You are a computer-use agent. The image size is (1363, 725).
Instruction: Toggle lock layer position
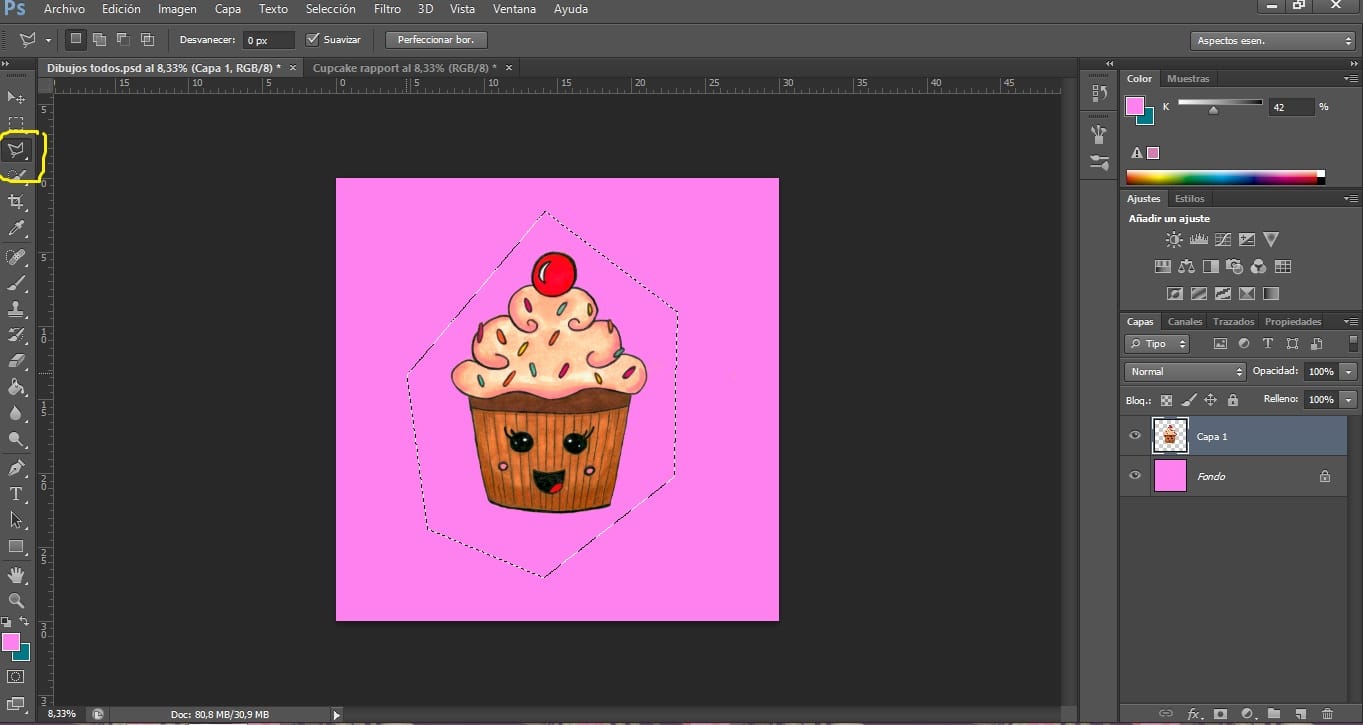coord(1210,400)
